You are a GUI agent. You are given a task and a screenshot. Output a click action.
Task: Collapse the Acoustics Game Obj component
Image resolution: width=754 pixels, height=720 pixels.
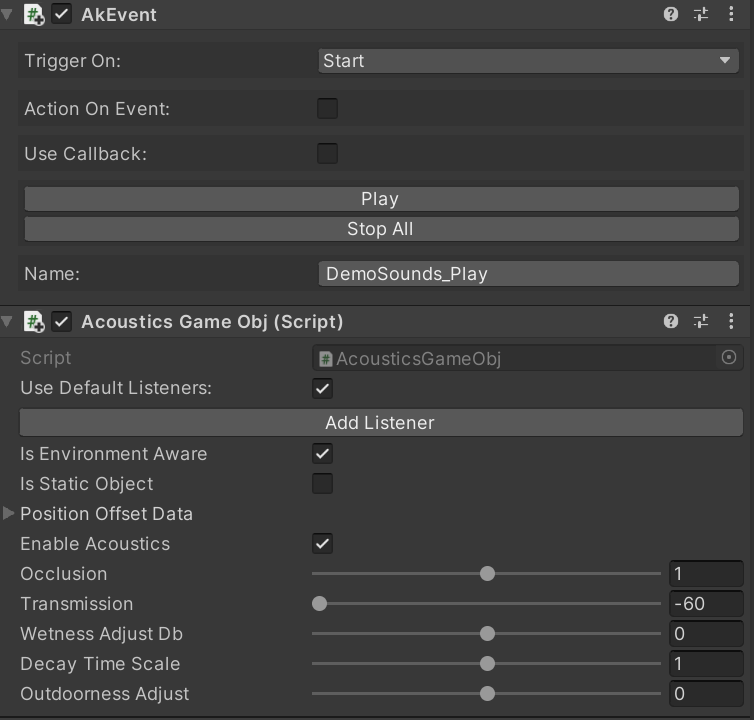click(7, 321)
